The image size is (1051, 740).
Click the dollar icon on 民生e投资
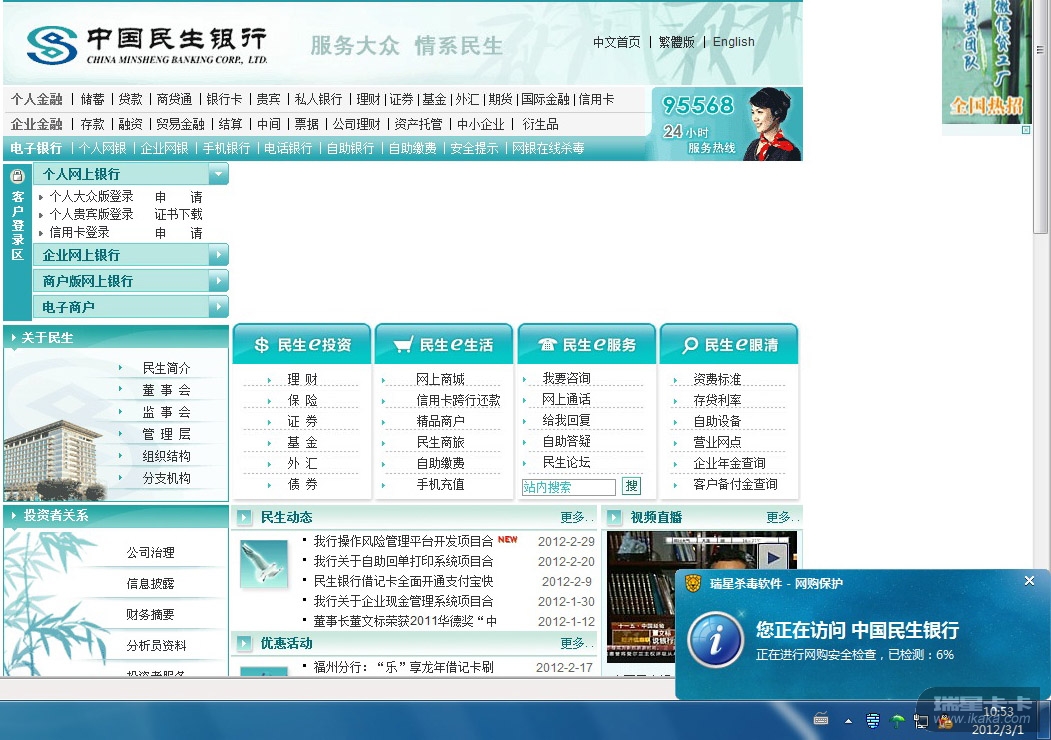click(261, 345)
